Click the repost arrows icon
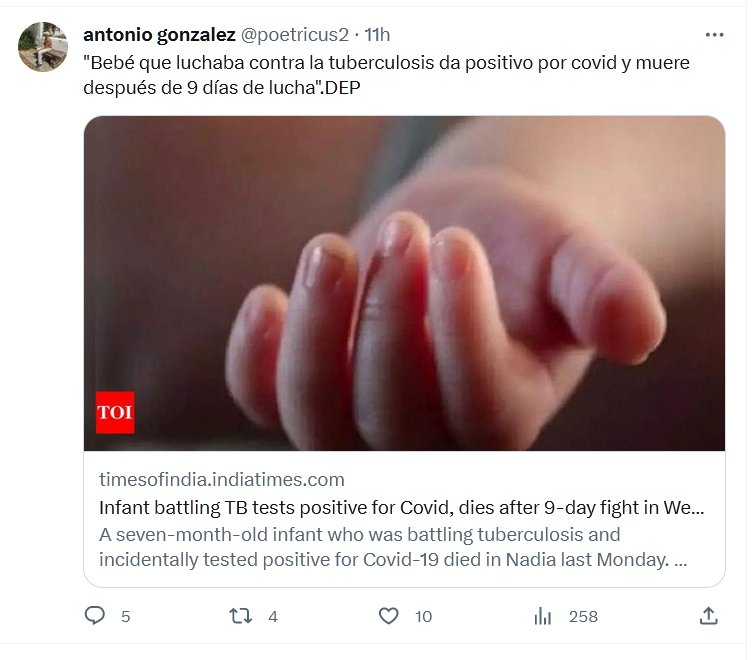Viewport: 754px width, 660px height. (x=241, y=616)
